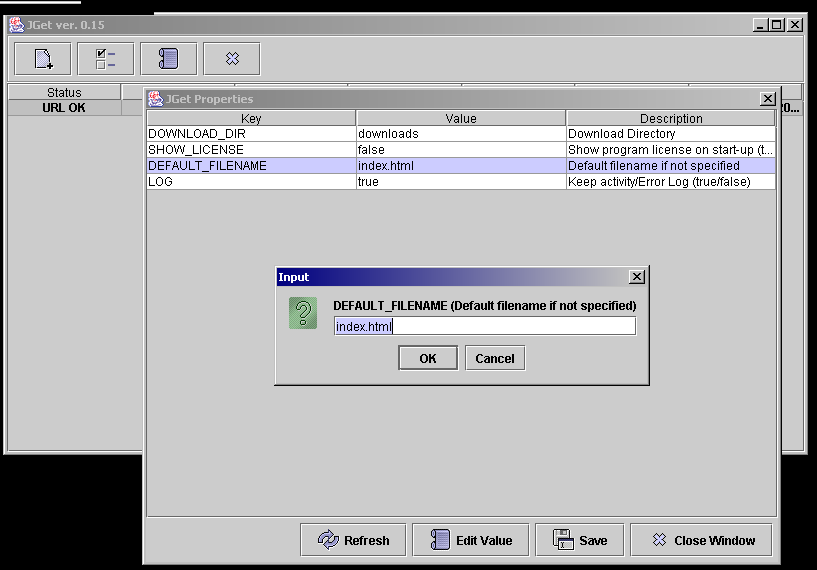This screenshot has width=817, height=570.
Task: Click the DEFAULT_FILENAME text input field
Action: (485, 326)
